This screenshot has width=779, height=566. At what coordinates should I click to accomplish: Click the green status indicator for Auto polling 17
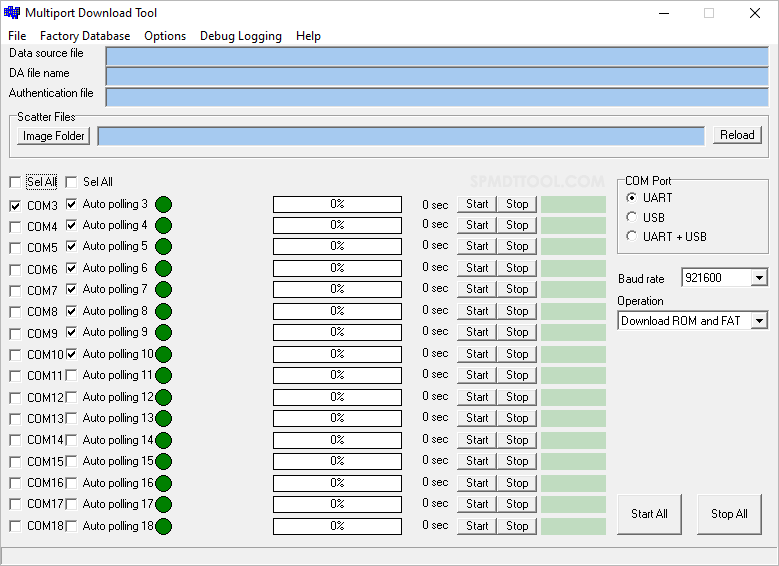pos(163,504)
